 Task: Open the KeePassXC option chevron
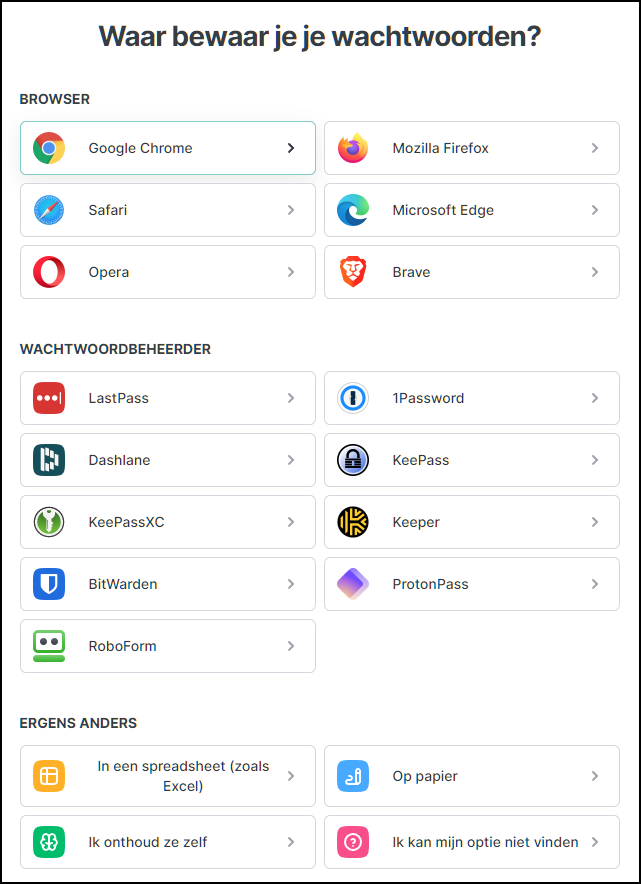pyautogui.click(x=291, y=522)
